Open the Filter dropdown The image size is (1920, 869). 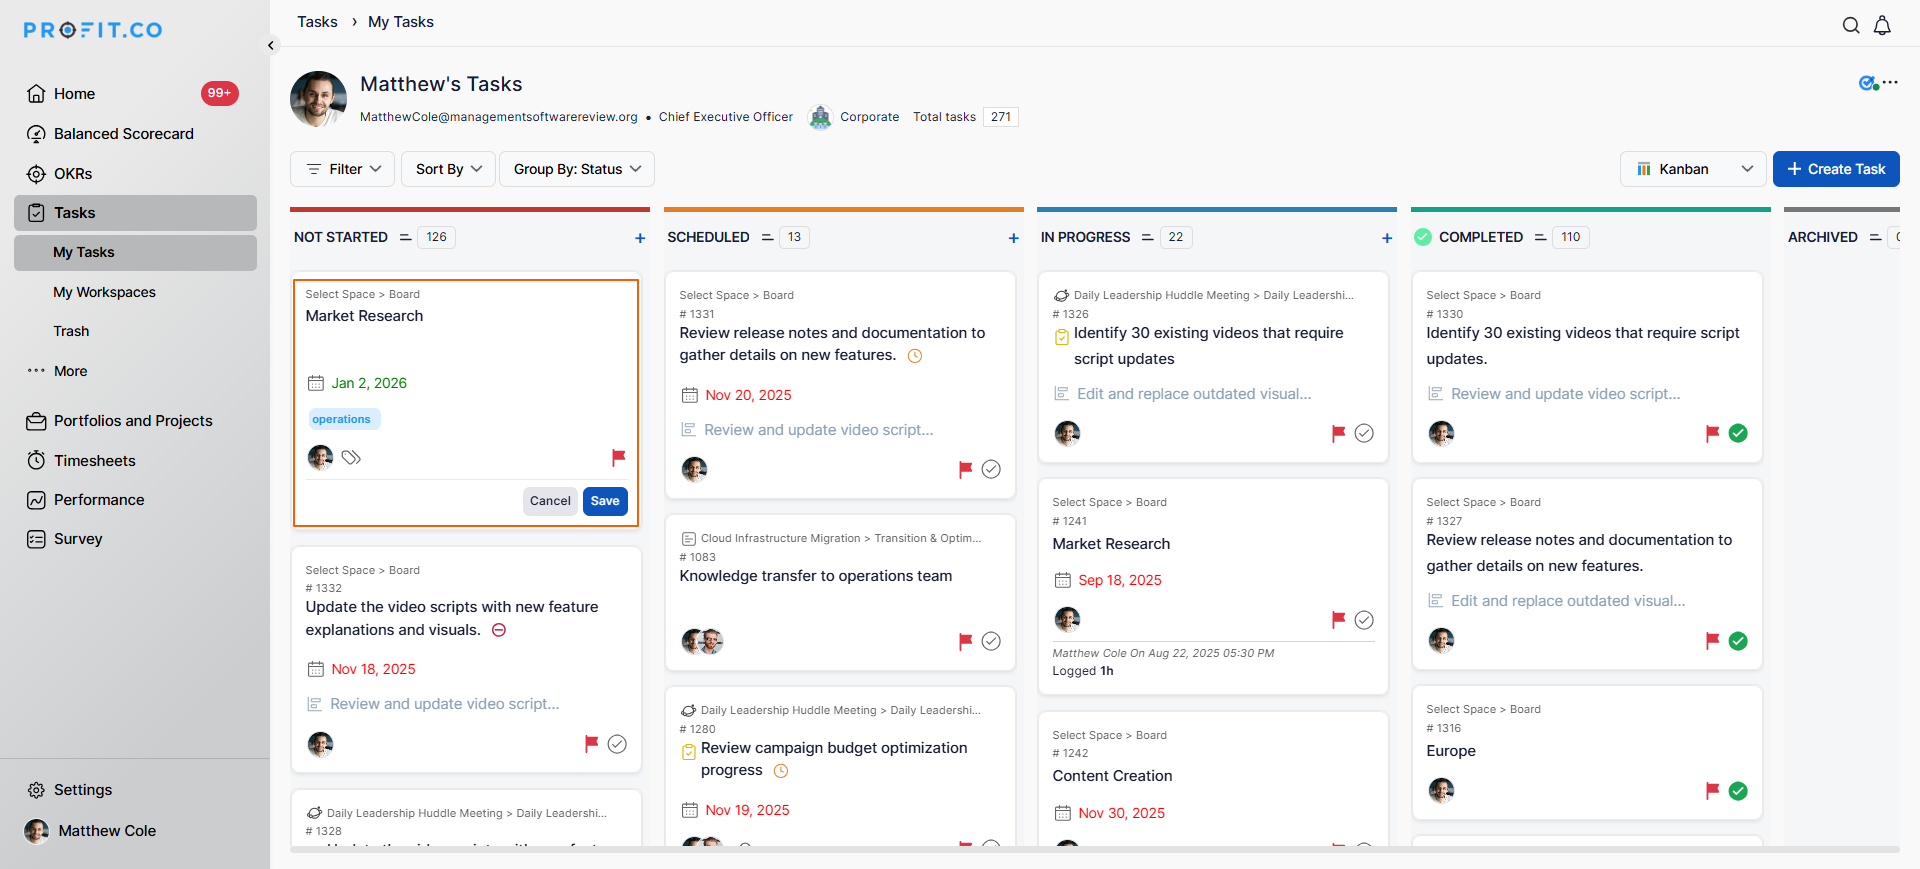pos(343,169)
